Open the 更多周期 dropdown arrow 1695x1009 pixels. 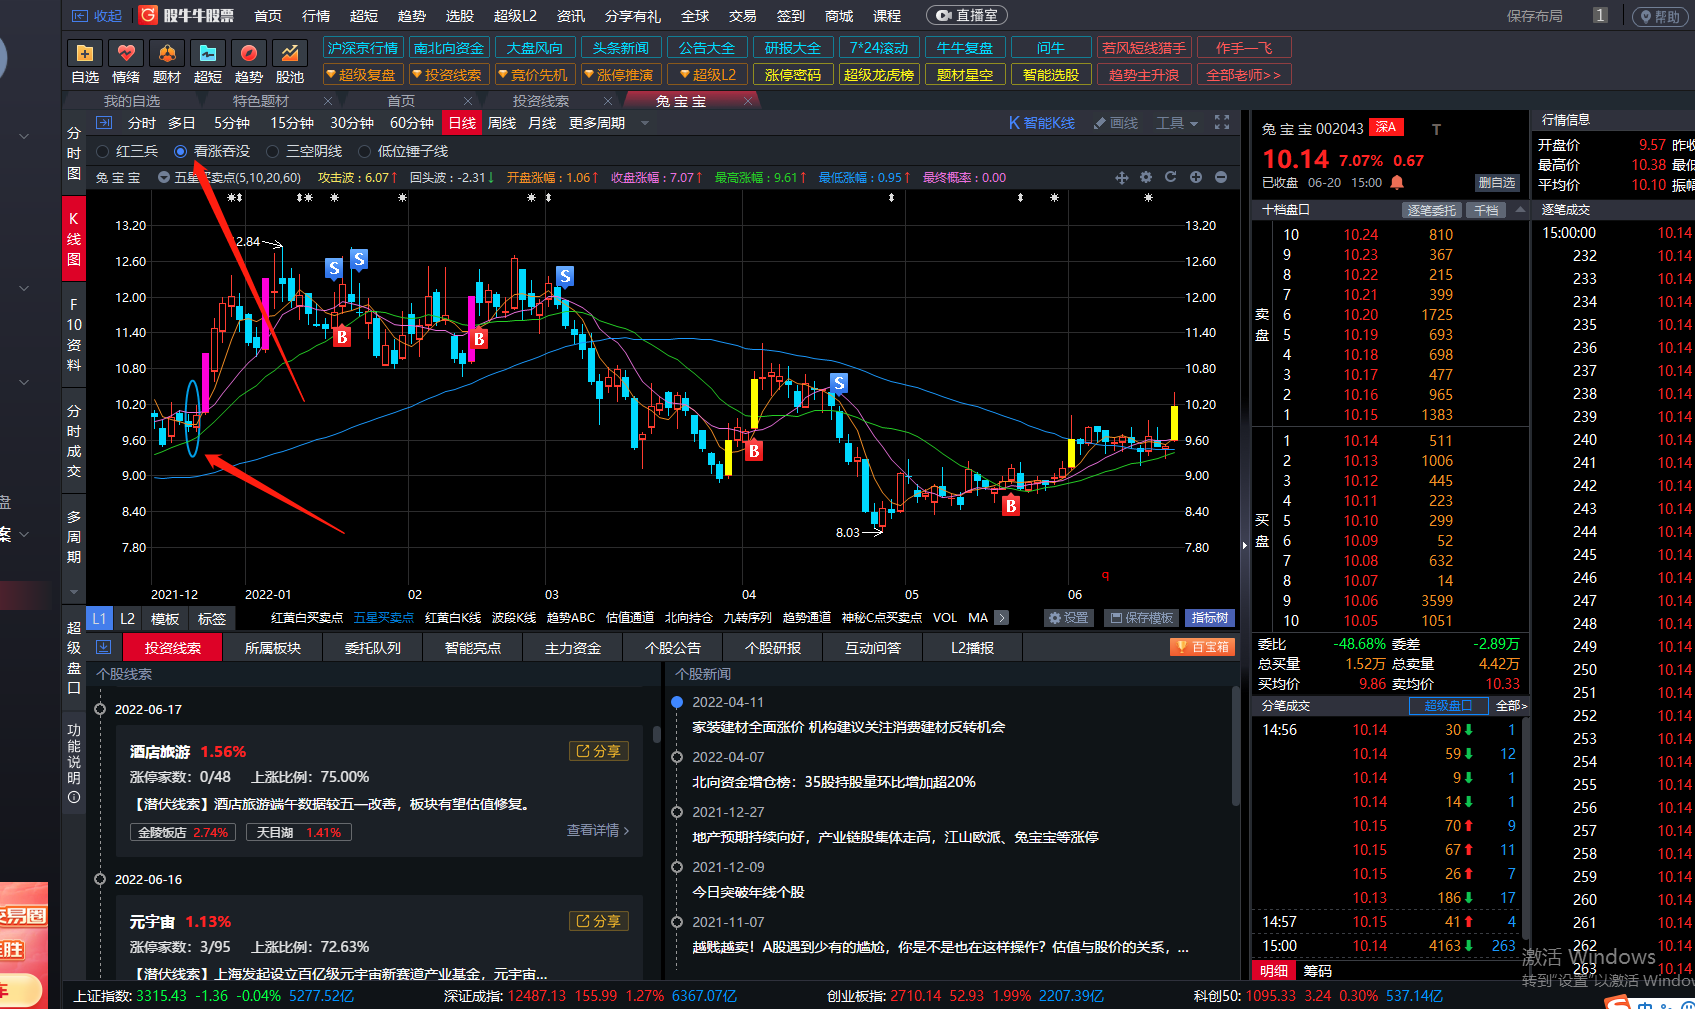(x=646, y=123)
